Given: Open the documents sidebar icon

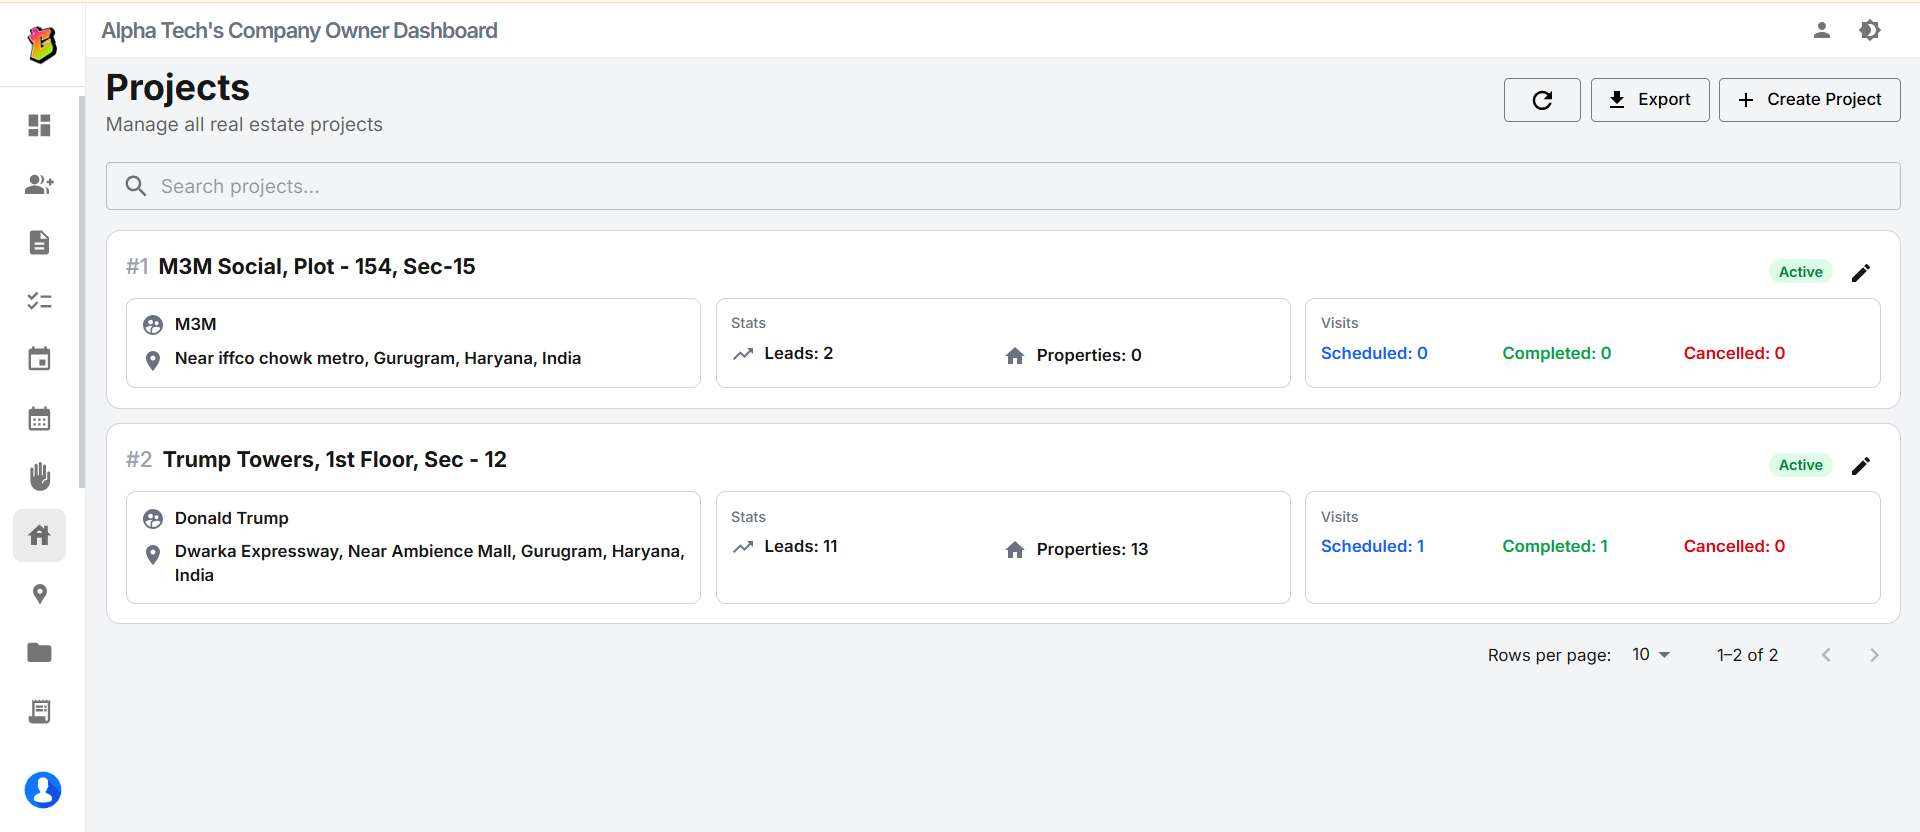Looking at the screenshot, I should [x=39, y=242].
